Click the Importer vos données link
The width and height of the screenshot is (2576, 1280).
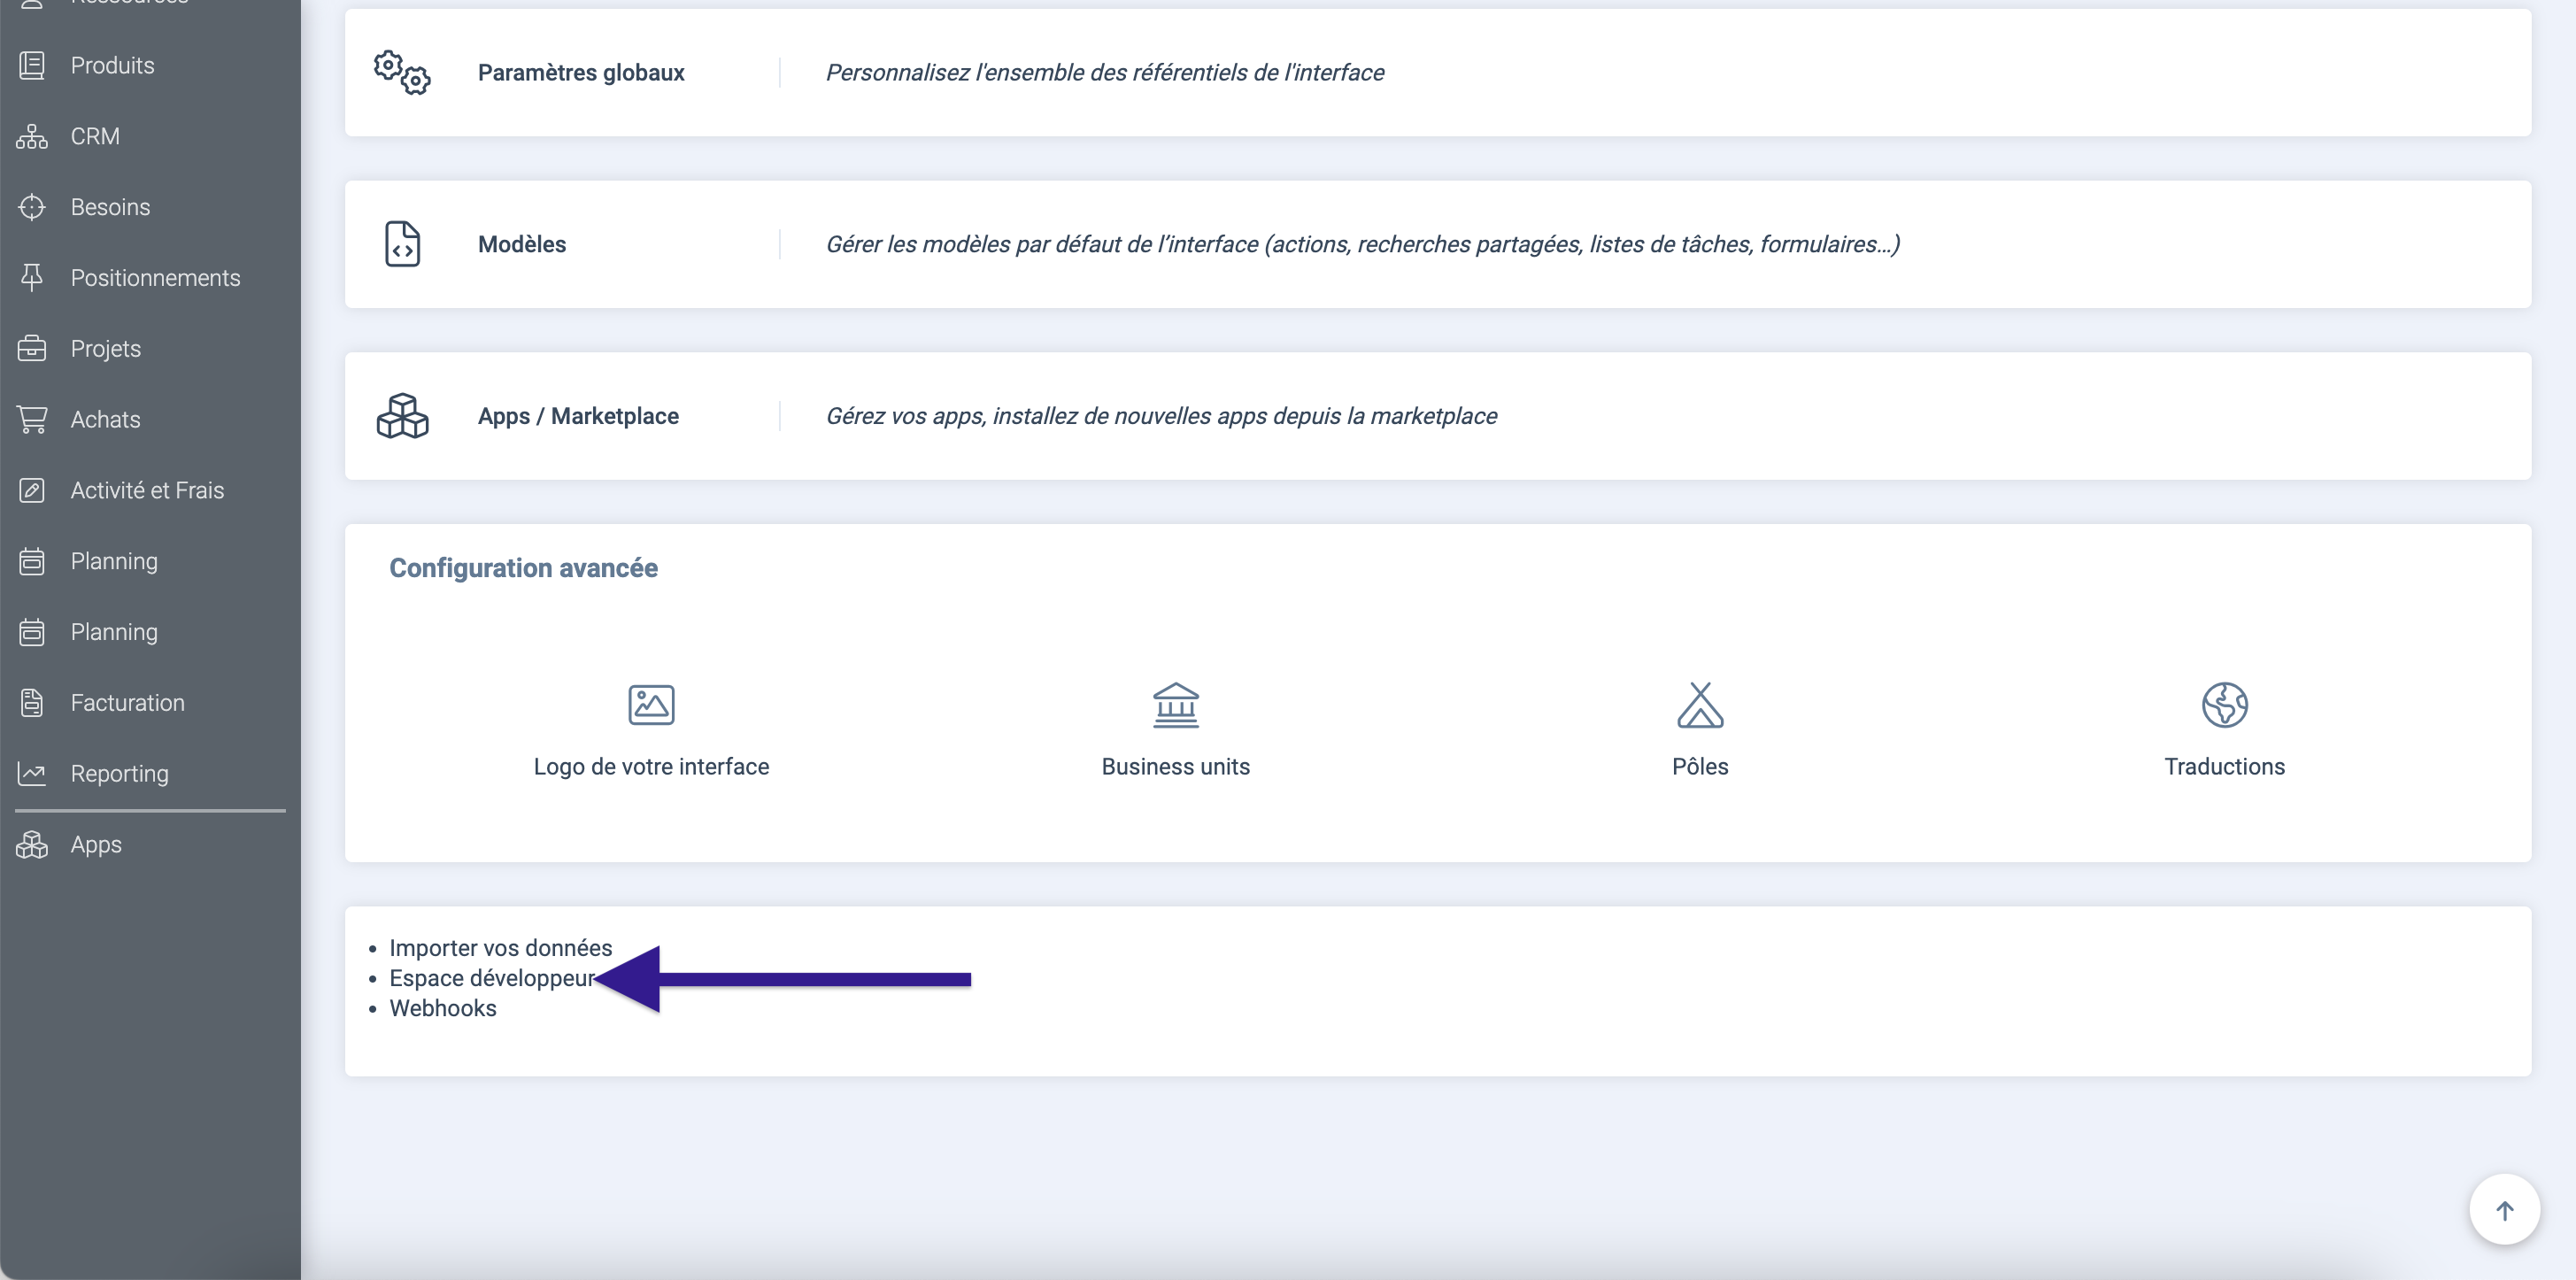[x=500, y=948]
